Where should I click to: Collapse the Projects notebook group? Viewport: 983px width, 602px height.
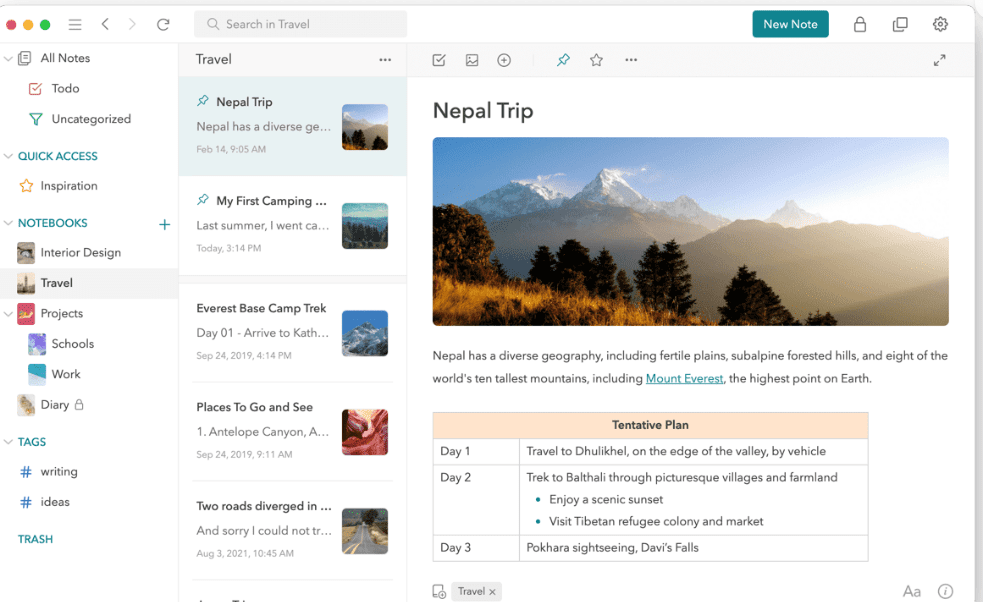[x=9, y=314]
